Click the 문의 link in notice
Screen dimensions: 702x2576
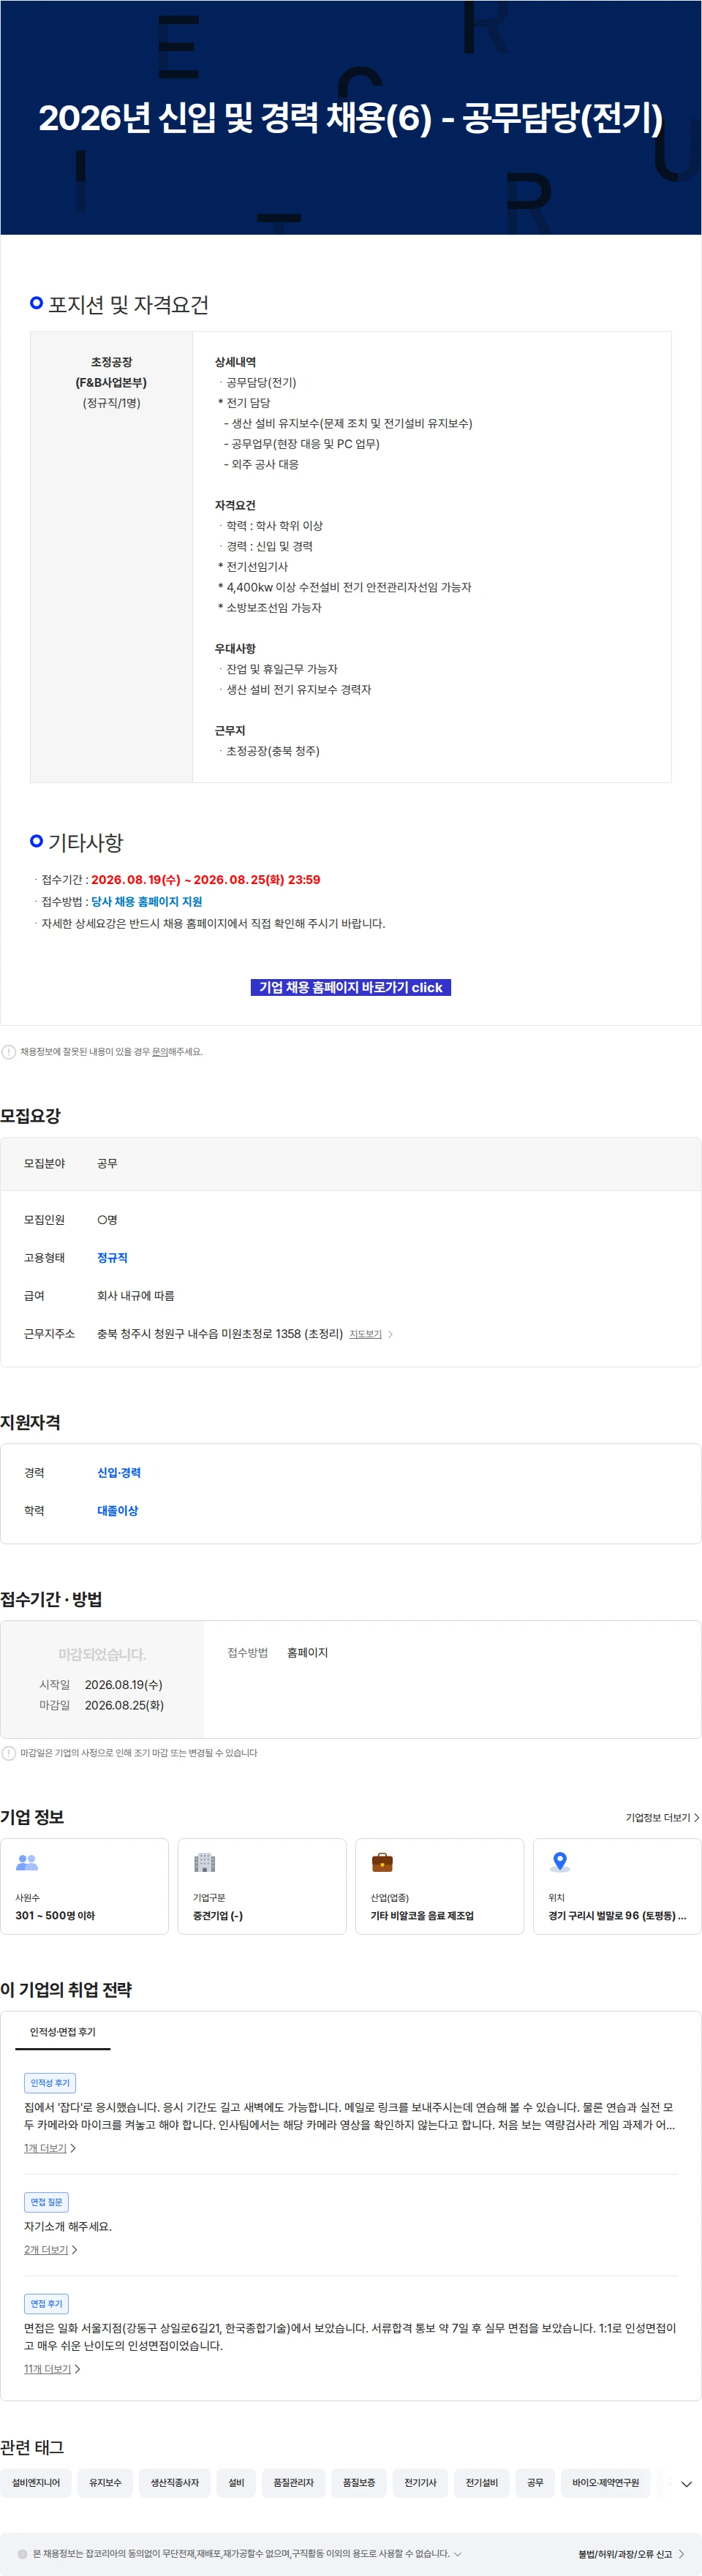(x=159, y=1052)
